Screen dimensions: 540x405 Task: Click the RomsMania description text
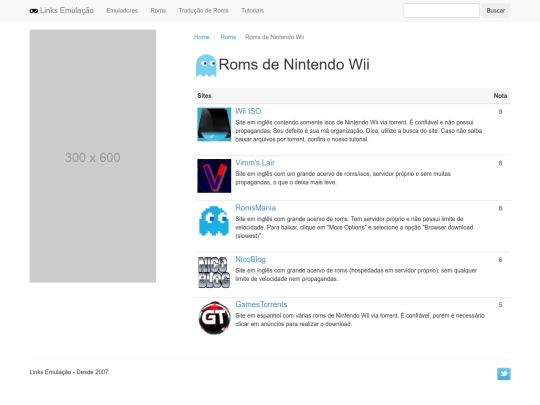tap(354, 227)
